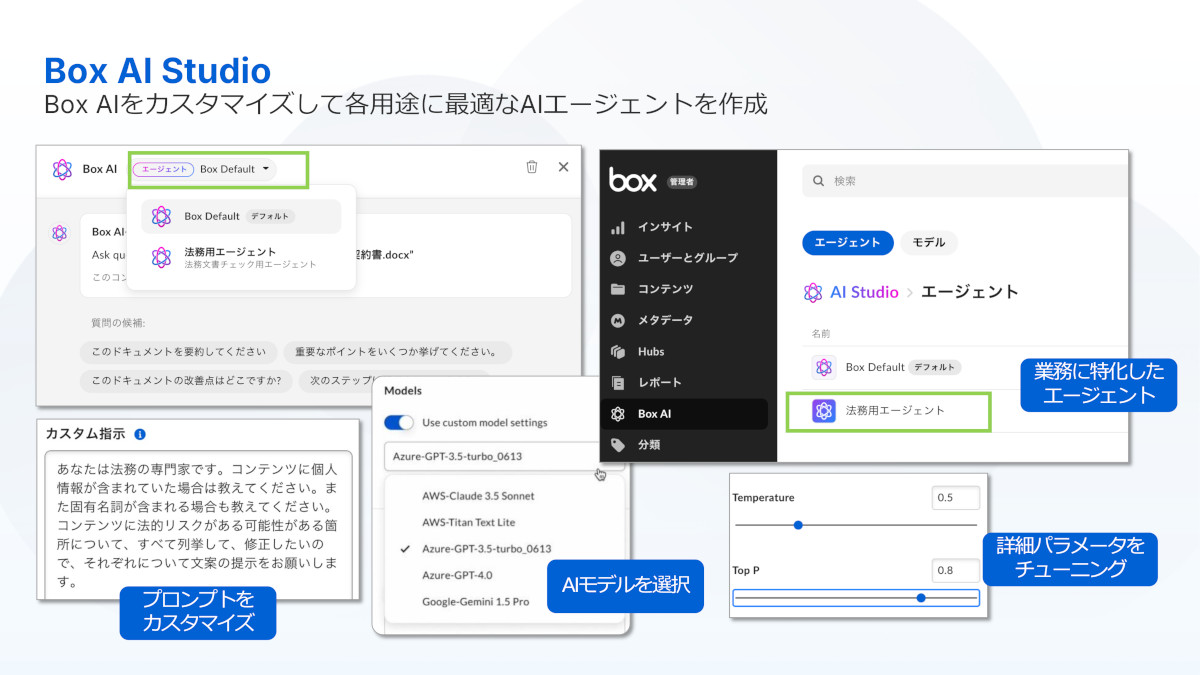Click the Hubs icon in sidebar
This screenshot has width=1200, height=675.
coord(618,351)
